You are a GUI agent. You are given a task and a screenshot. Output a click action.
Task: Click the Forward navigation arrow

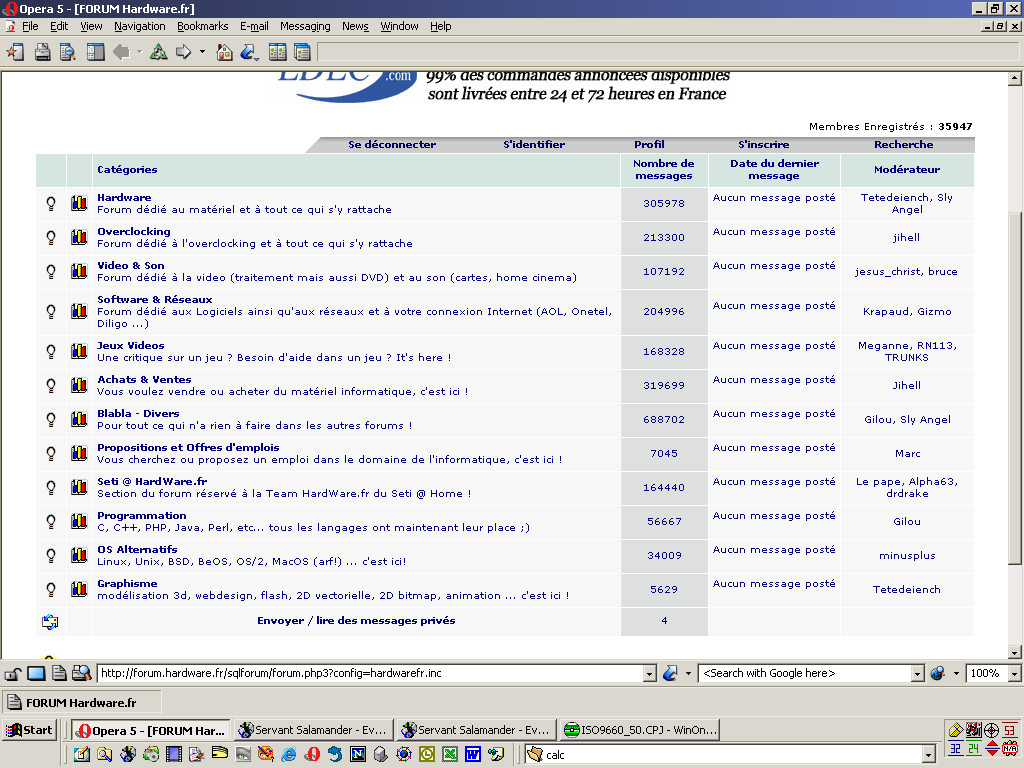coord(184,52)
